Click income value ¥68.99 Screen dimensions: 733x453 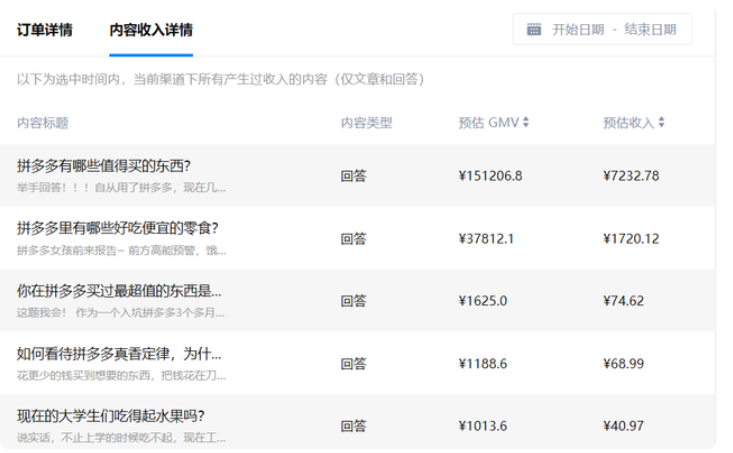(623, 364)
